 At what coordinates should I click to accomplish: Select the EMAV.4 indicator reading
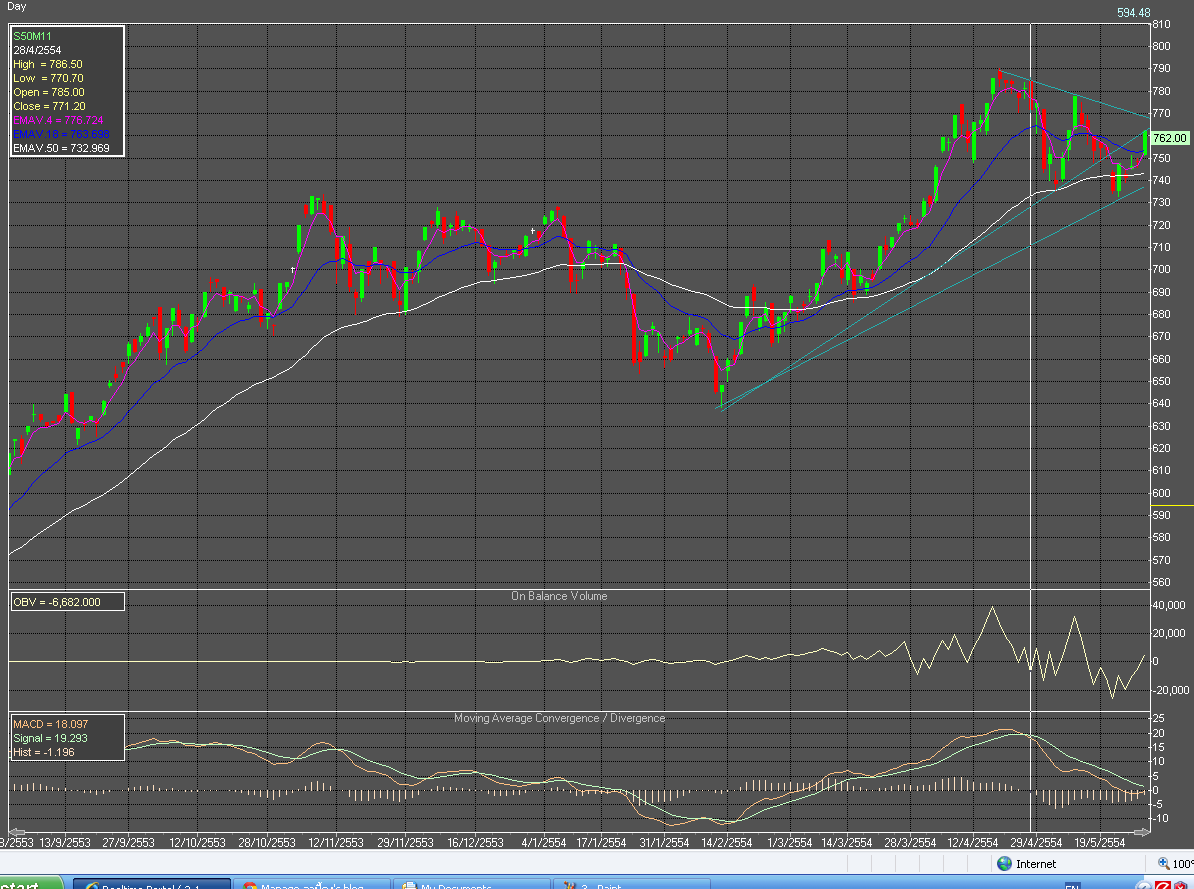coord(58,120)
